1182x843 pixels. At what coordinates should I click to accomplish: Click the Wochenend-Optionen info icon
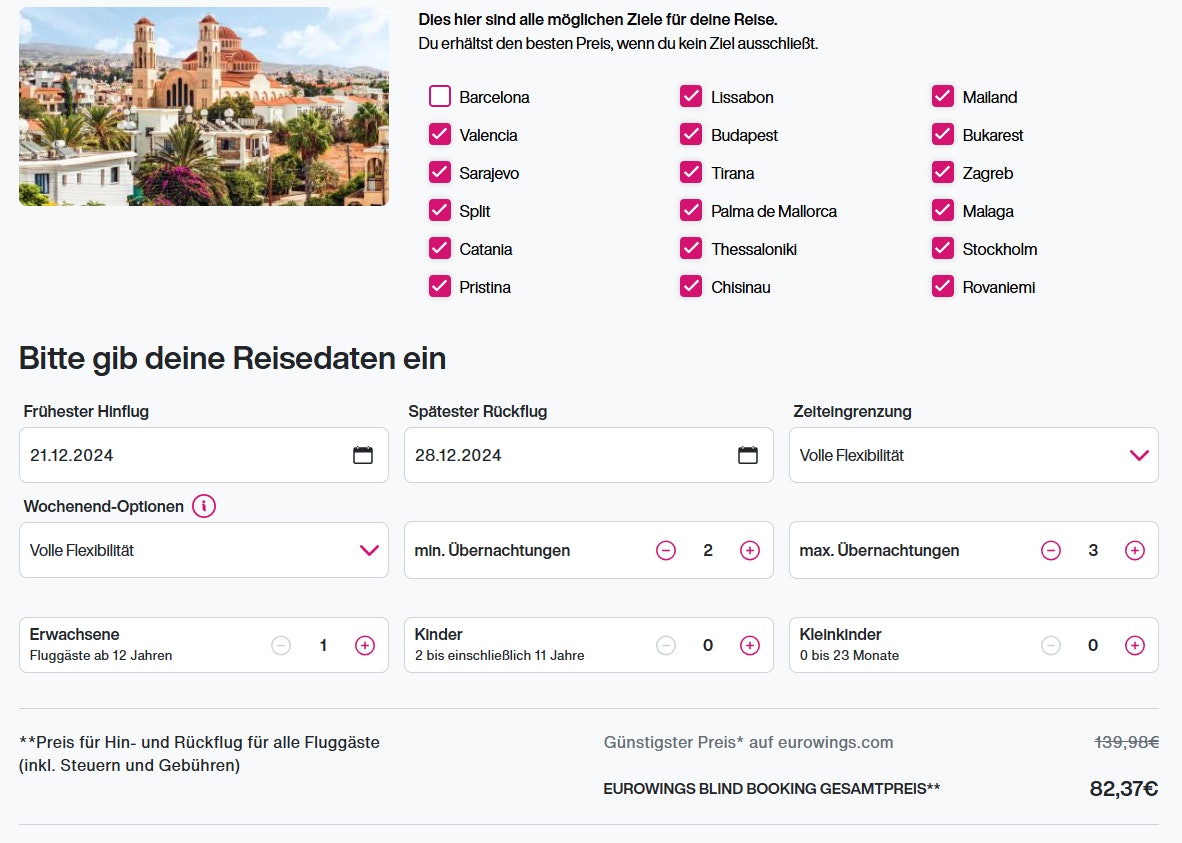[204, 506]
